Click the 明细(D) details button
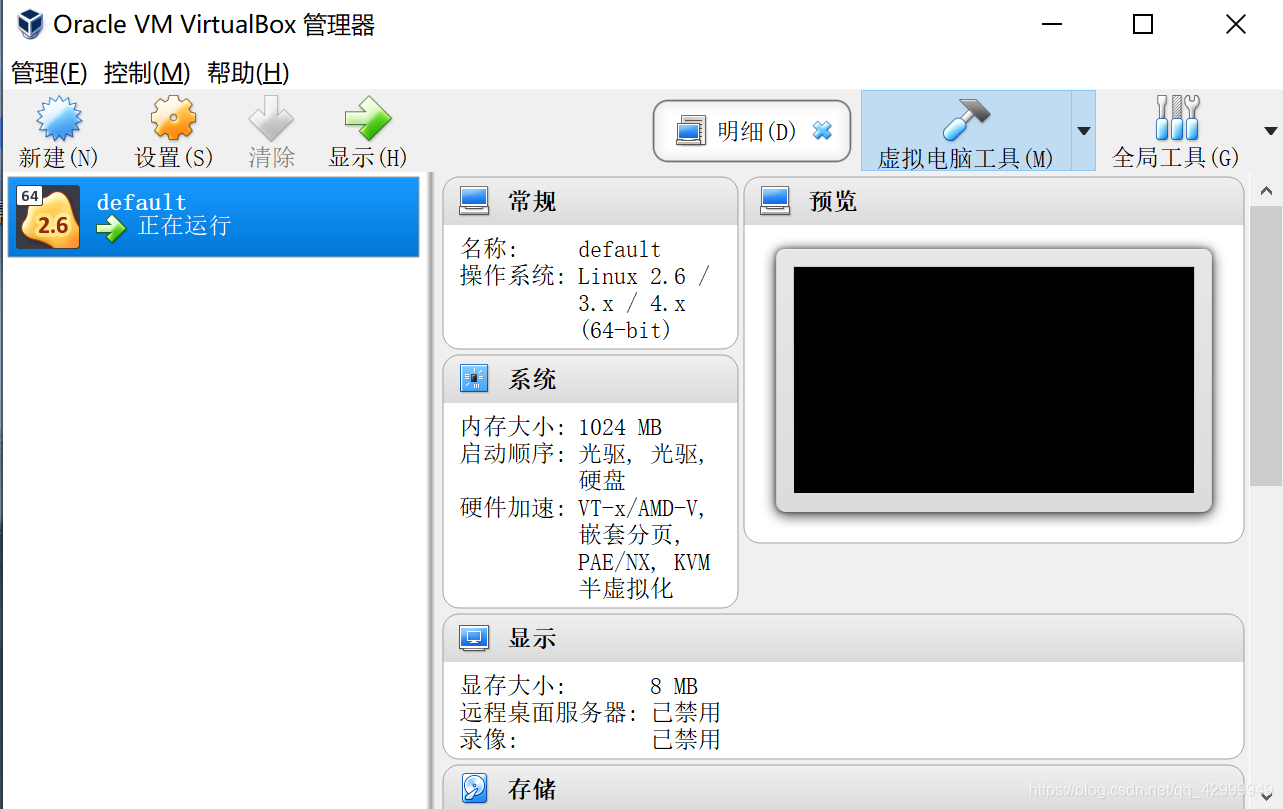 752,131
